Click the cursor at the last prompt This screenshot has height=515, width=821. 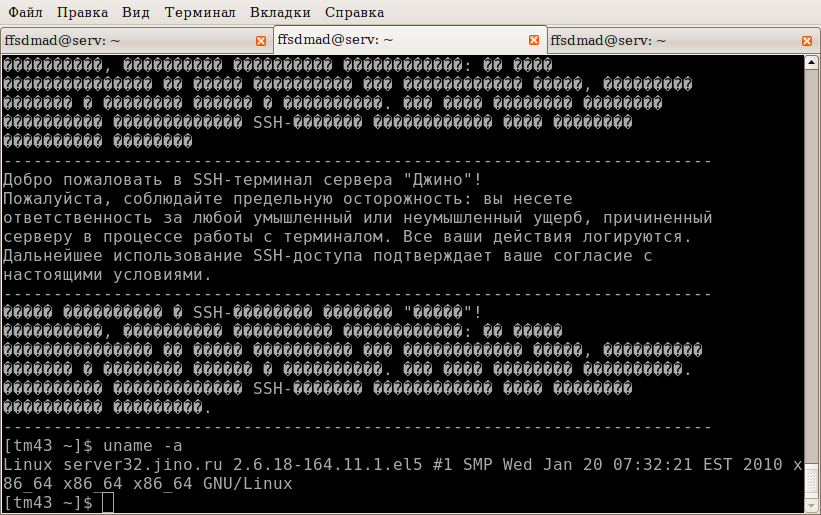(x=108, y=503)
